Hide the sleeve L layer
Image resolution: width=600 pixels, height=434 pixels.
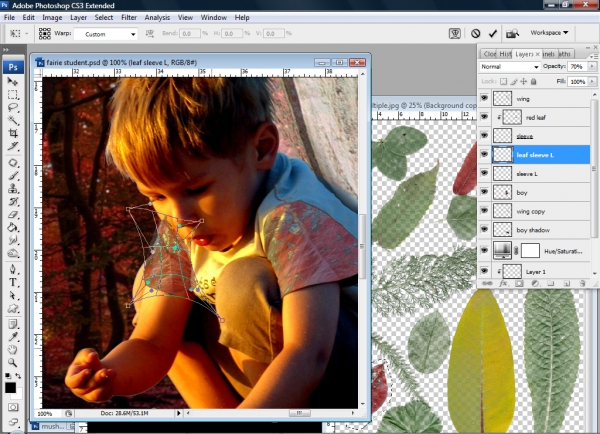point(484,173)
